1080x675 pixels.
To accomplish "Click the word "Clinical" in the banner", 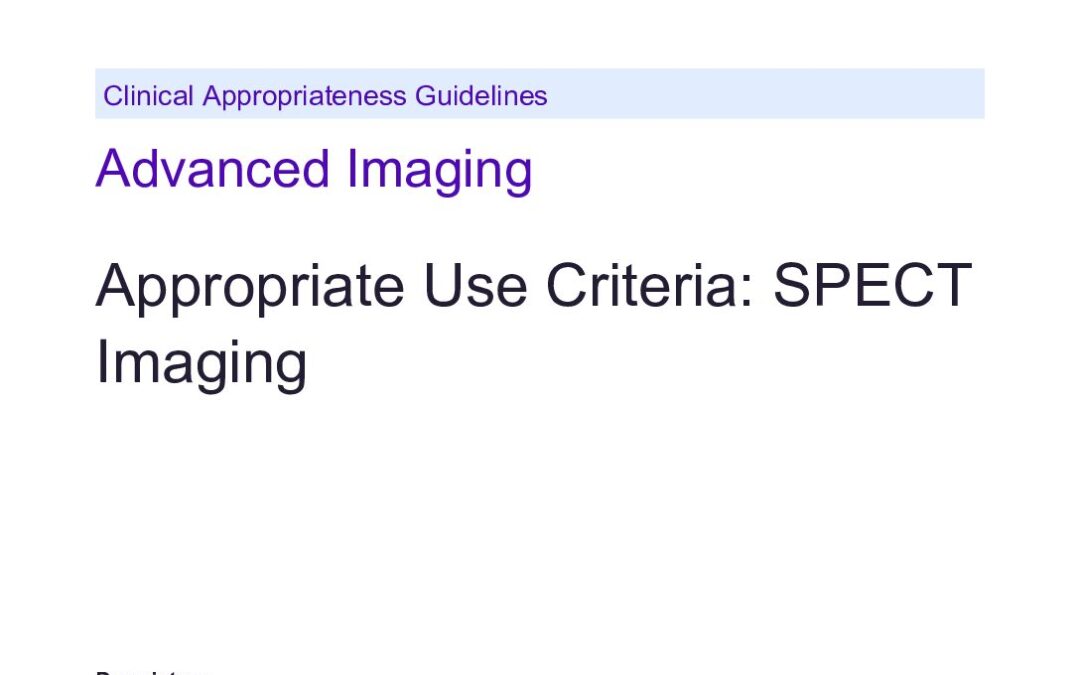I will 149,96.
